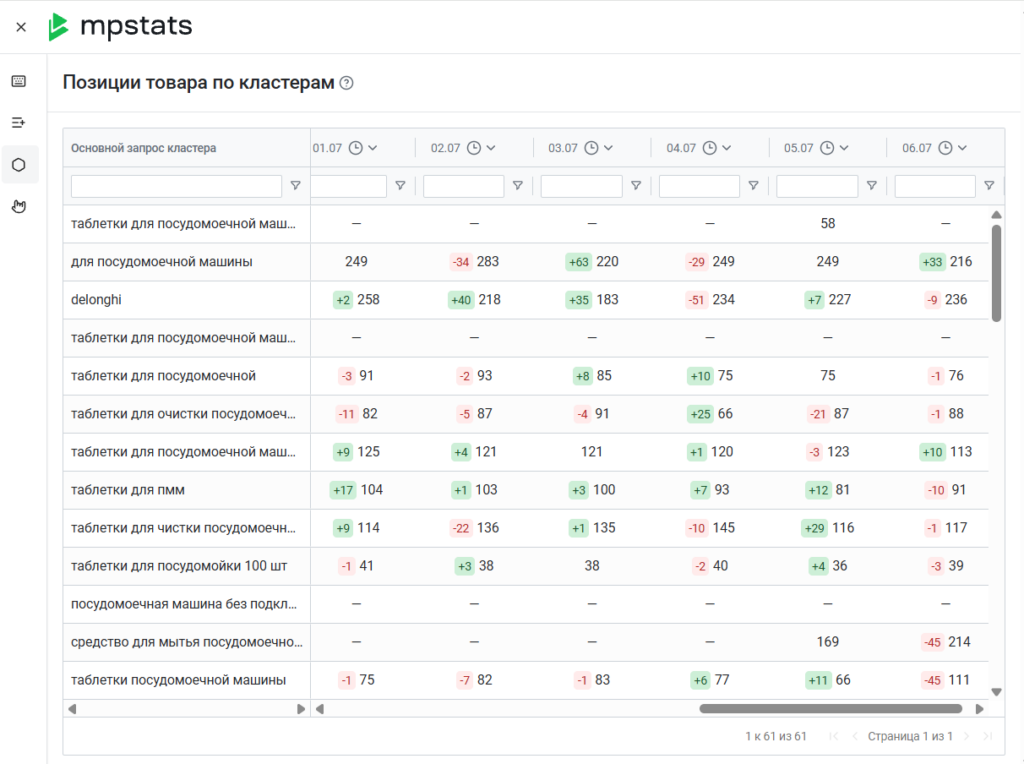
Task: Expand the 02.07 column dropdown chevron
Action: 491,148
